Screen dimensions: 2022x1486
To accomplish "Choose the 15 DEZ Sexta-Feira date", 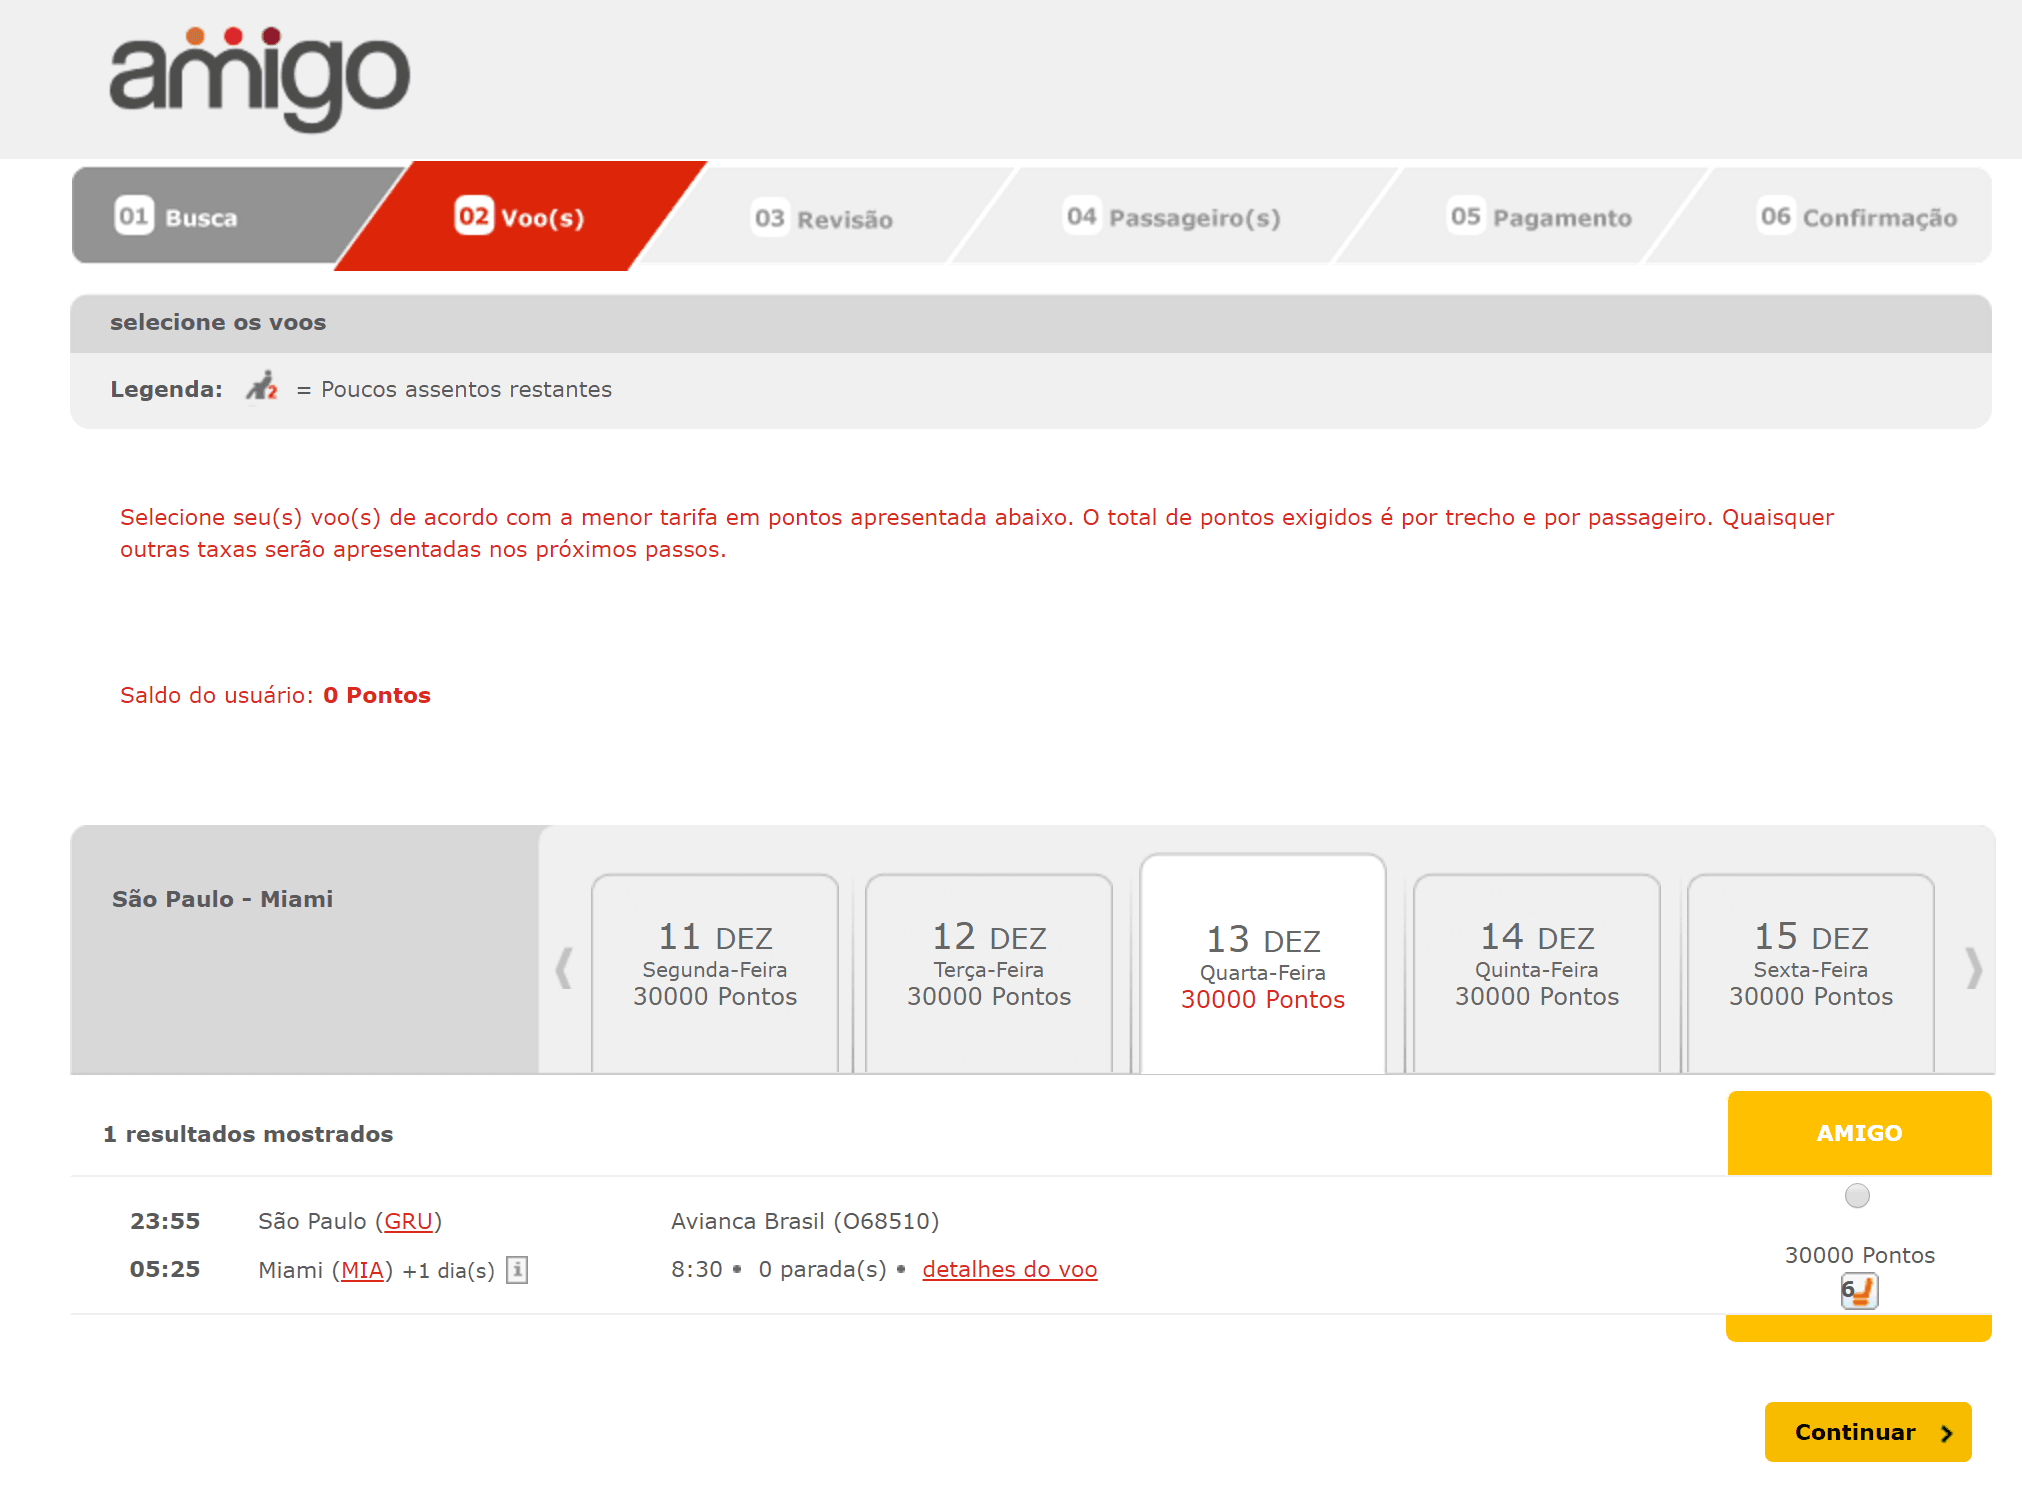I will pos(1811,973).
